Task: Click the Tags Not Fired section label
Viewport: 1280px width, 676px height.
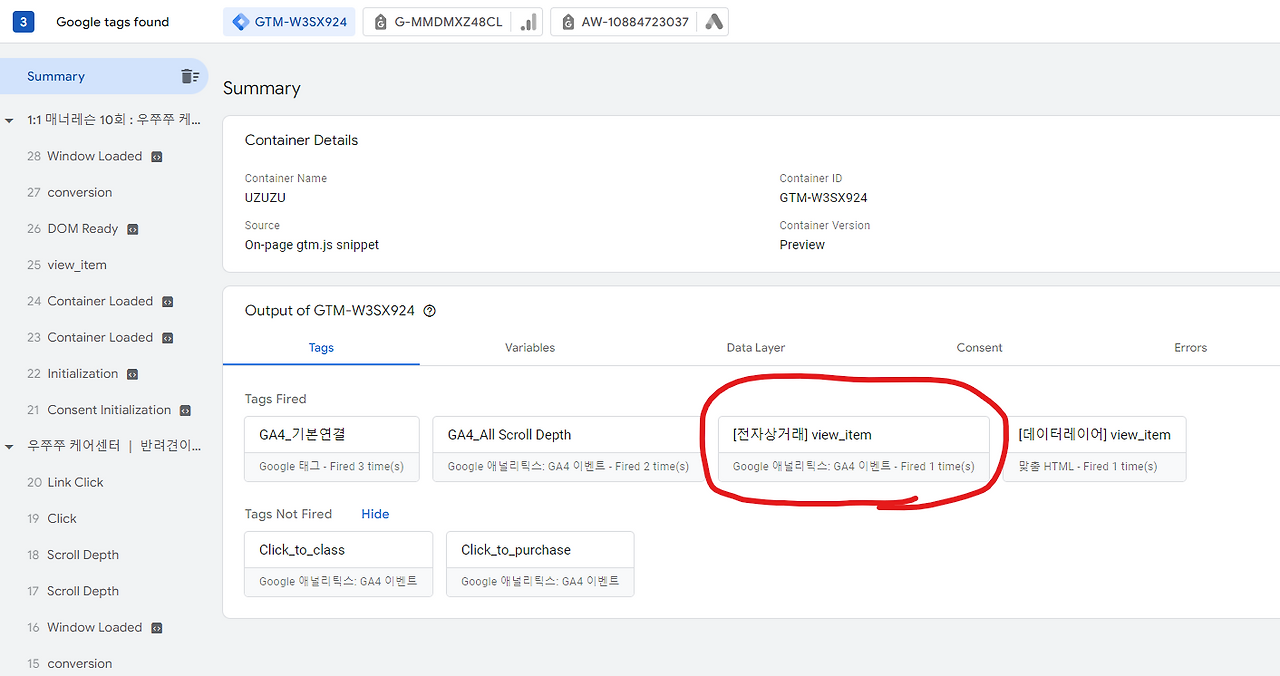Action: click(x=288, y=514)
